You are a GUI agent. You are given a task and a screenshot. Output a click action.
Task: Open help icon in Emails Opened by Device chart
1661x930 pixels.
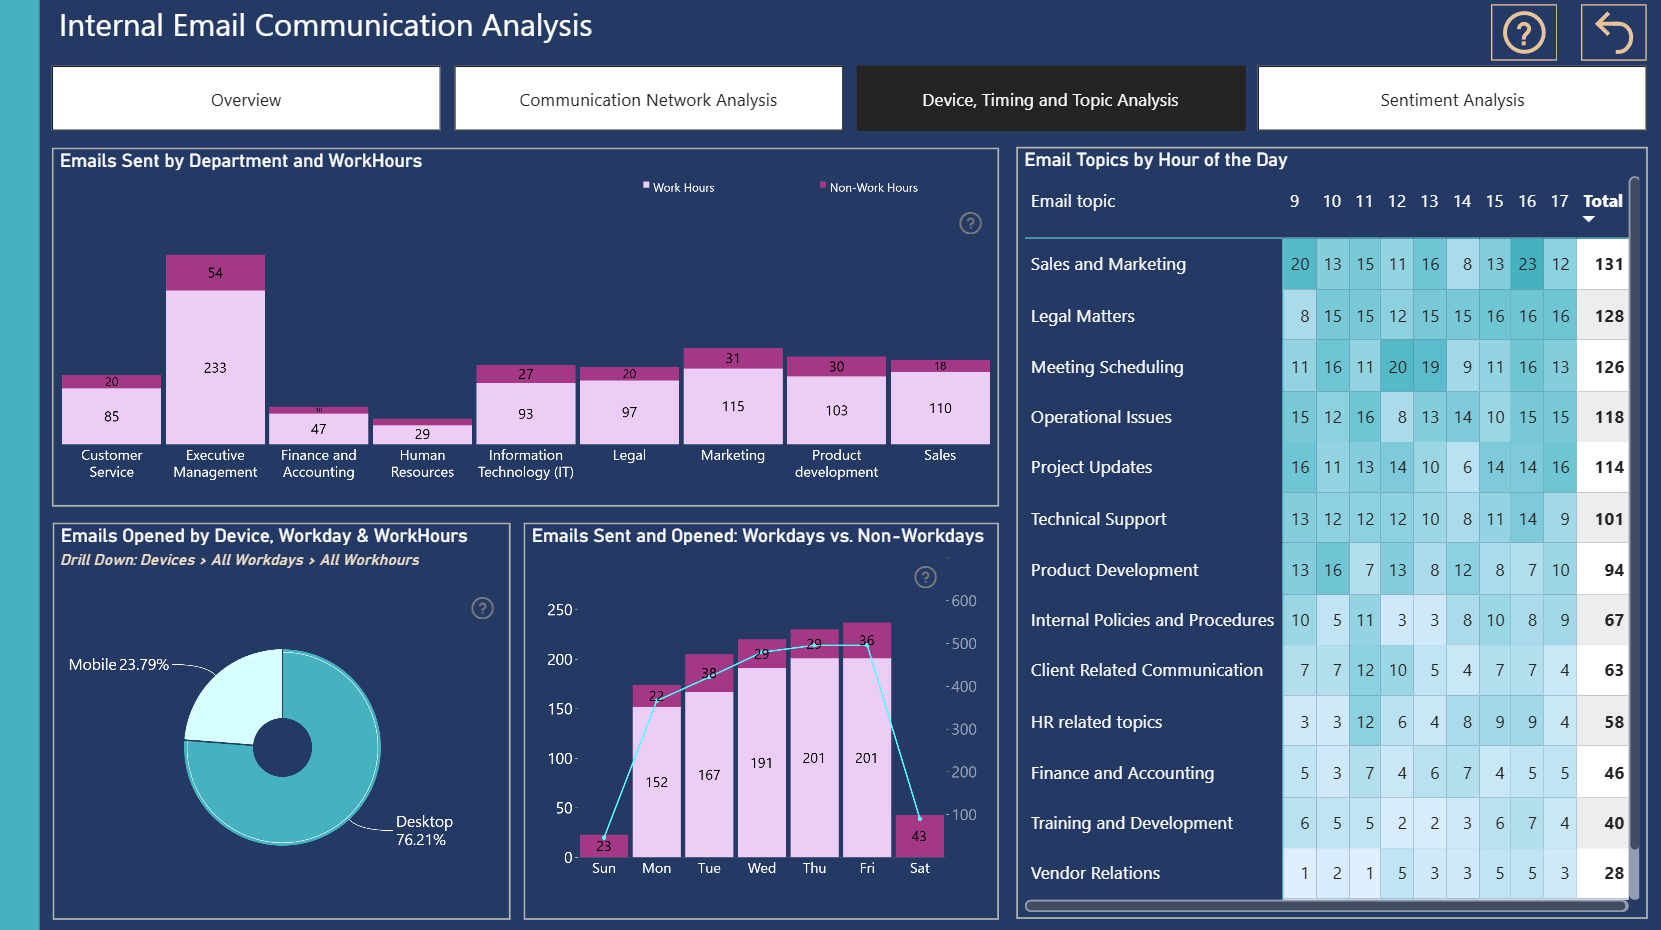[482, 608]
